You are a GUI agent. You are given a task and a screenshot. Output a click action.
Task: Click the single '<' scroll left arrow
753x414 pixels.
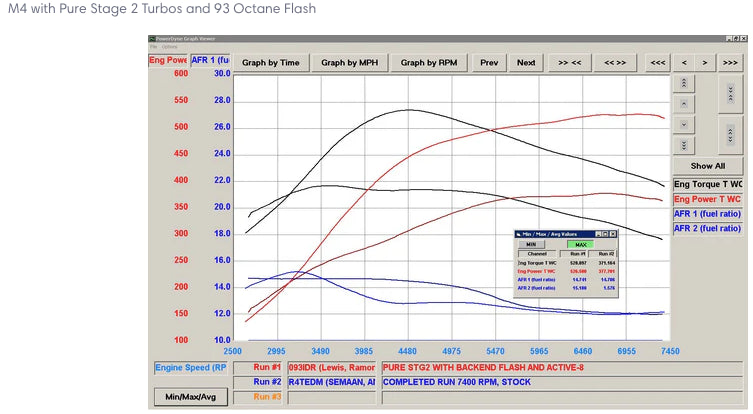[x=684, y=62]
